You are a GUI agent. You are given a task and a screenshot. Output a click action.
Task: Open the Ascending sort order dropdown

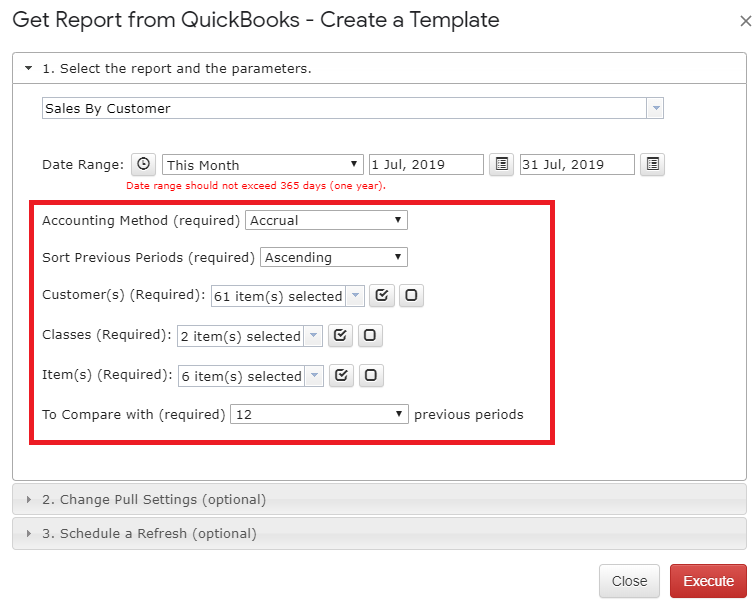(x=334, y=257)
